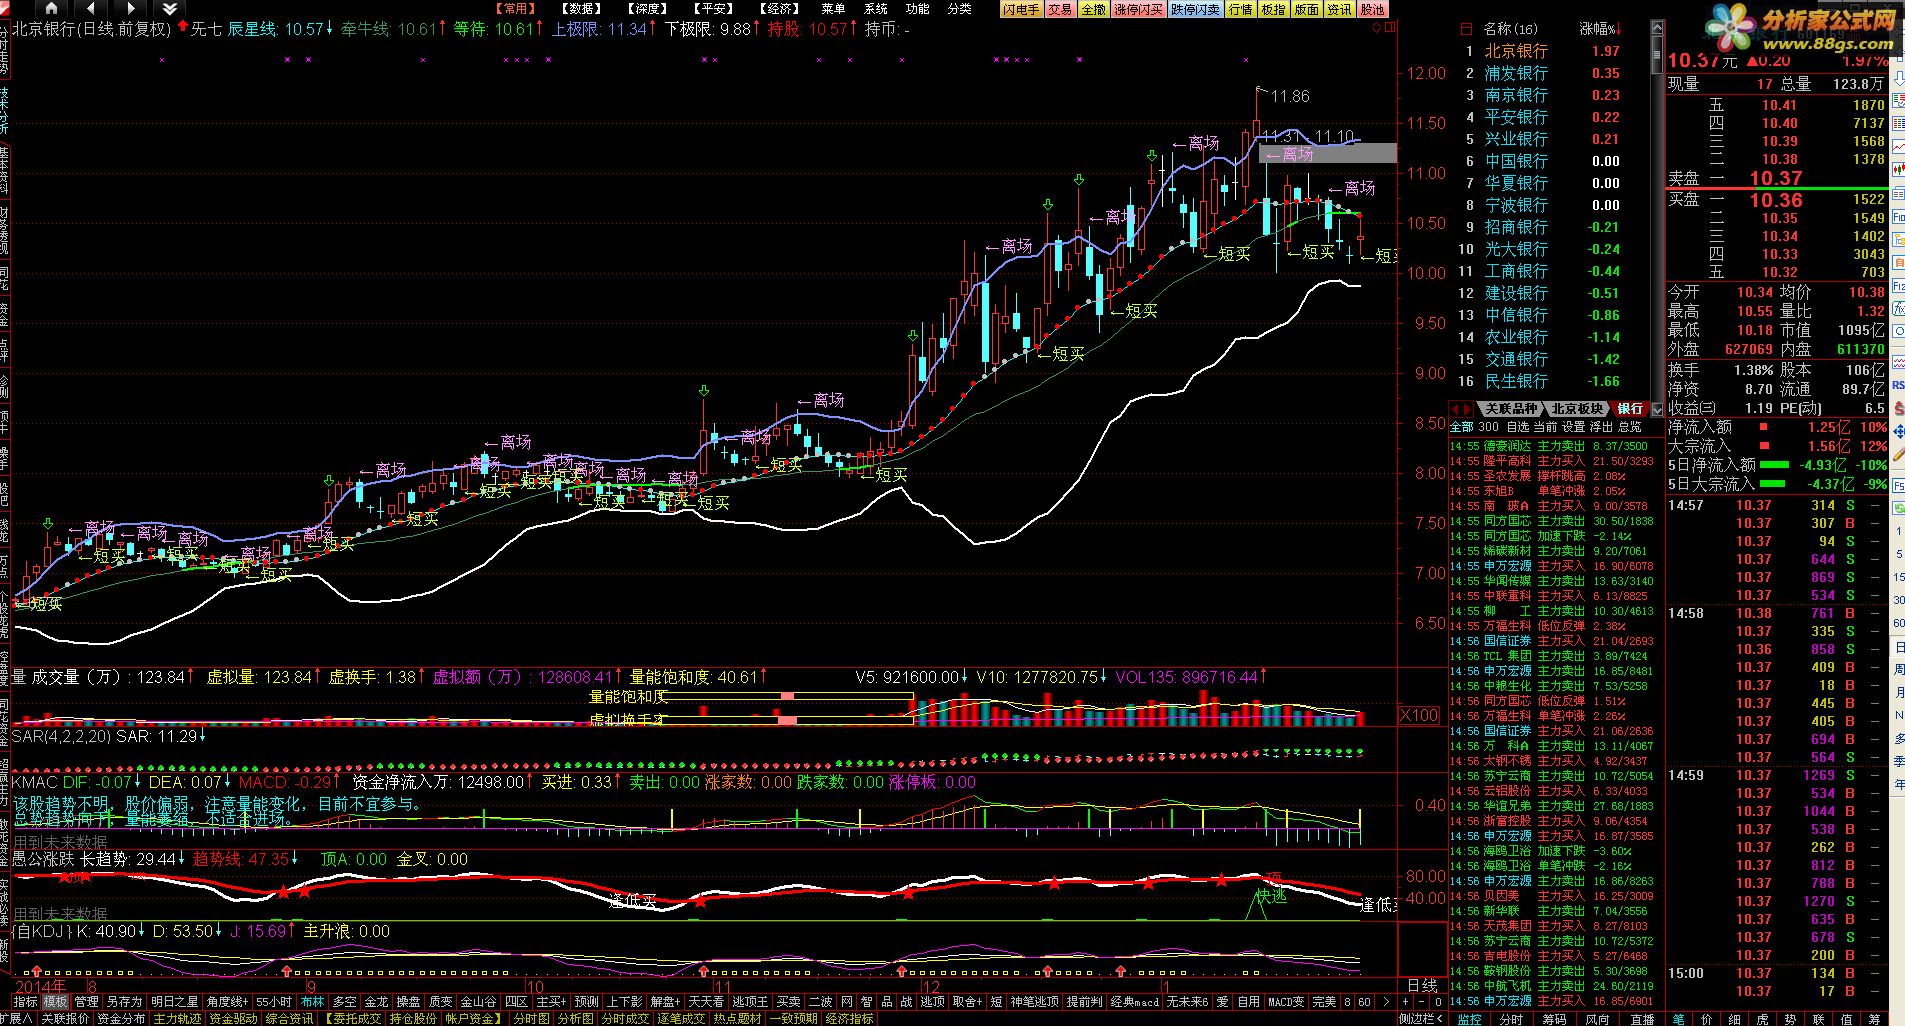Viewport: 1905px width, 1026px height.
Task: Click the 交易 button
Action: tap(1060, 9)
